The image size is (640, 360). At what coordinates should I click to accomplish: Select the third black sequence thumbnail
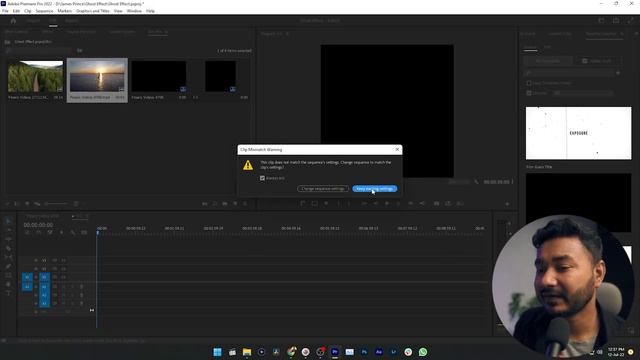(x=159, y=76)
